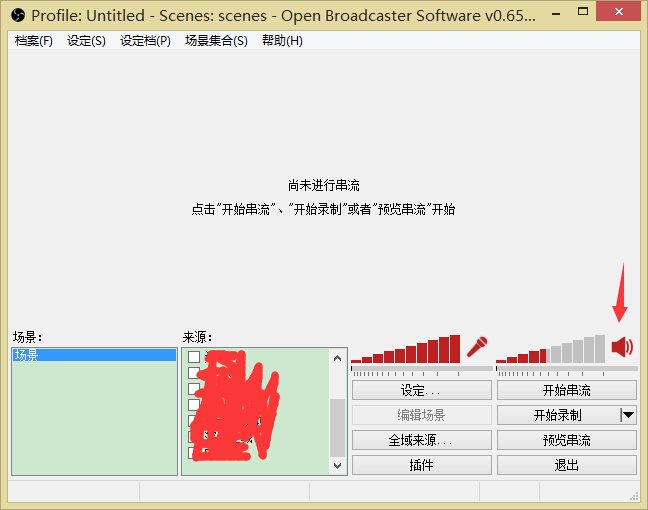Toggle the second source checkbox
648x510 pixels.
pyautogui.click(x=194, y=373)
